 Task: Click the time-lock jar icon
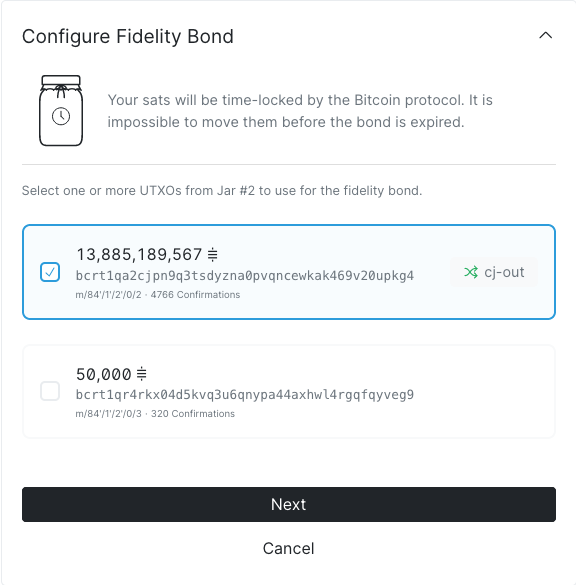[61, 110]
